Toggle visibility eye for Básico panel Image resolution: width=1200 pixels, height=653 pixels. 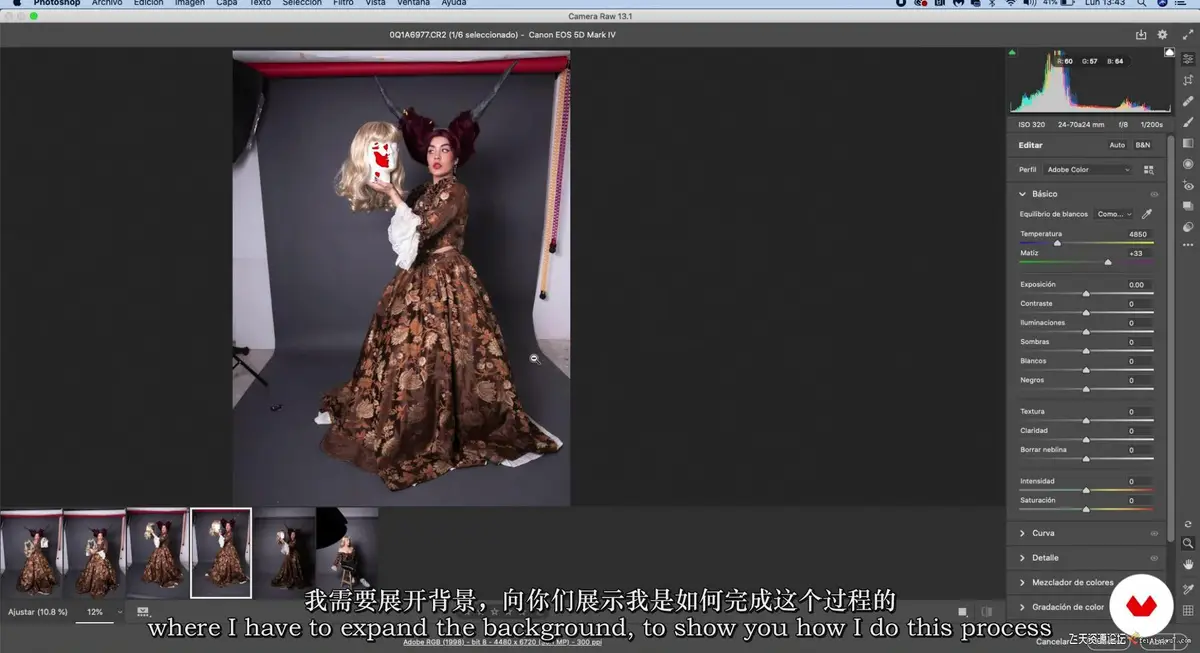point(1154,194)
